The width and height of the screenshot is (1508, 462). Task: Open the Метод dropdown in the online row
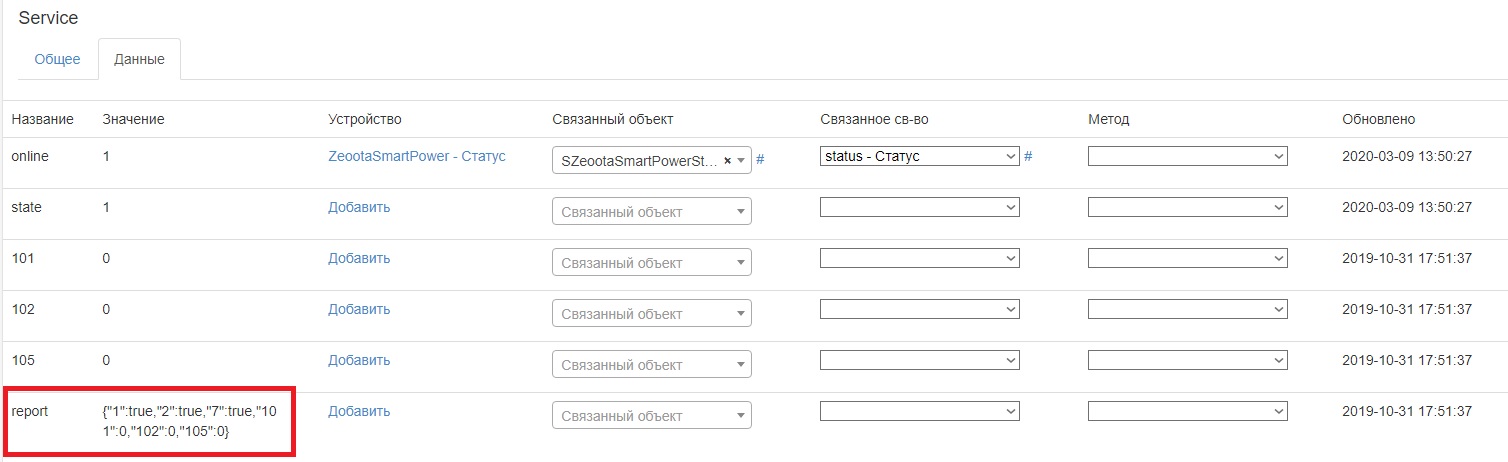pyautogui.click(x=1187, y=156)
